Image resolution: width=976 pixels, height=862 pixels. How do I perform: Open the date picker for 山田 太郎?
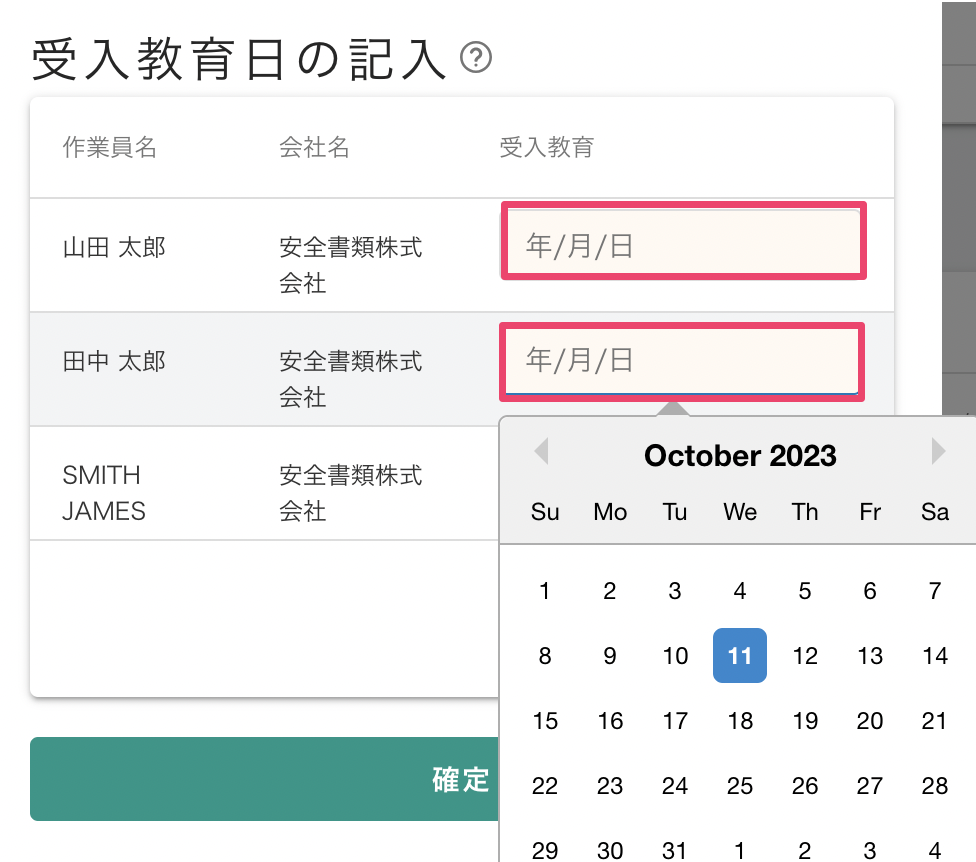(683, 240)
